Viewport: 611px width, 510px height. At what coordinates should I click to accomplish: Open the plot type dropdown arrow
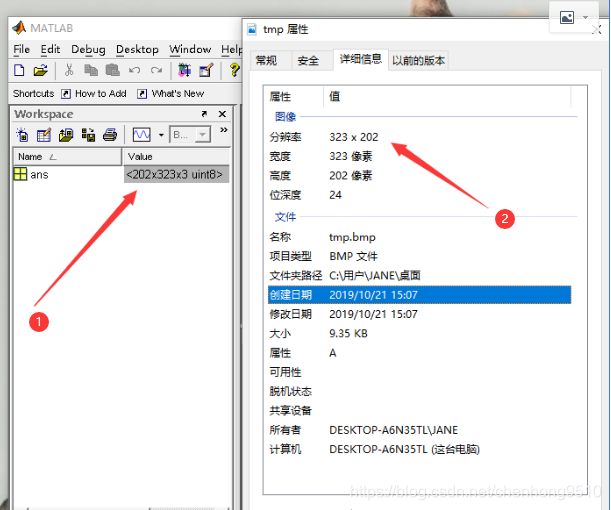[161, 135]
